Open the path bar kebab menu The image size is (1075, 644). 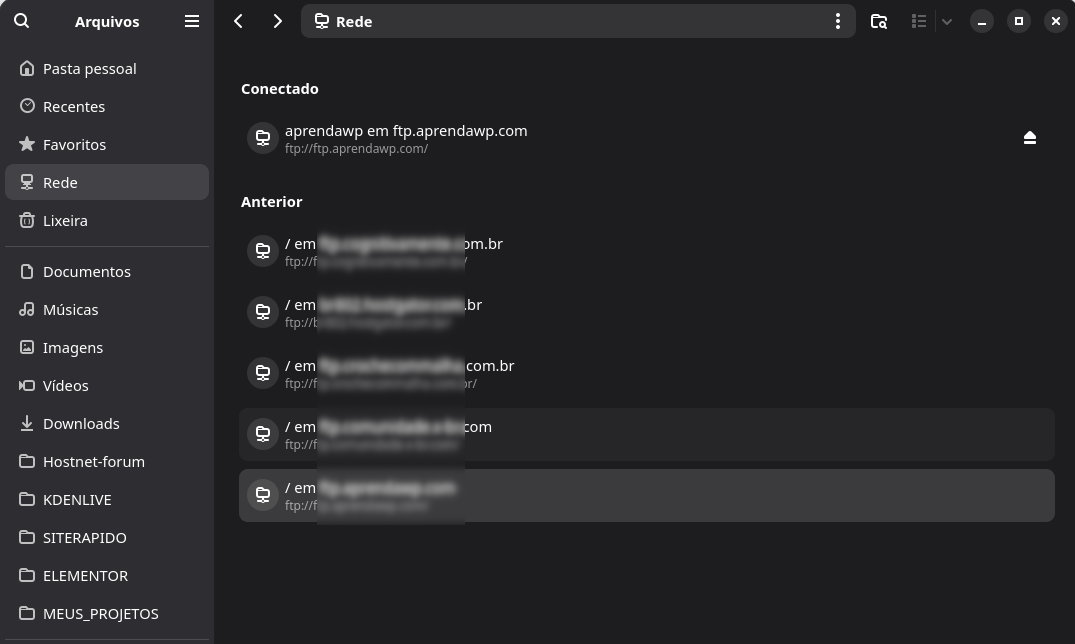point(837,21)
